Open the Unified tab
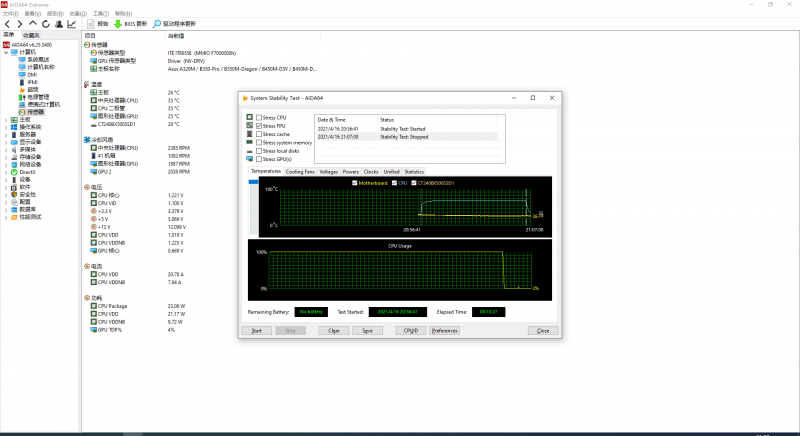Image resolution: width=800 pixels, height=436 pixels. (391, 172)
